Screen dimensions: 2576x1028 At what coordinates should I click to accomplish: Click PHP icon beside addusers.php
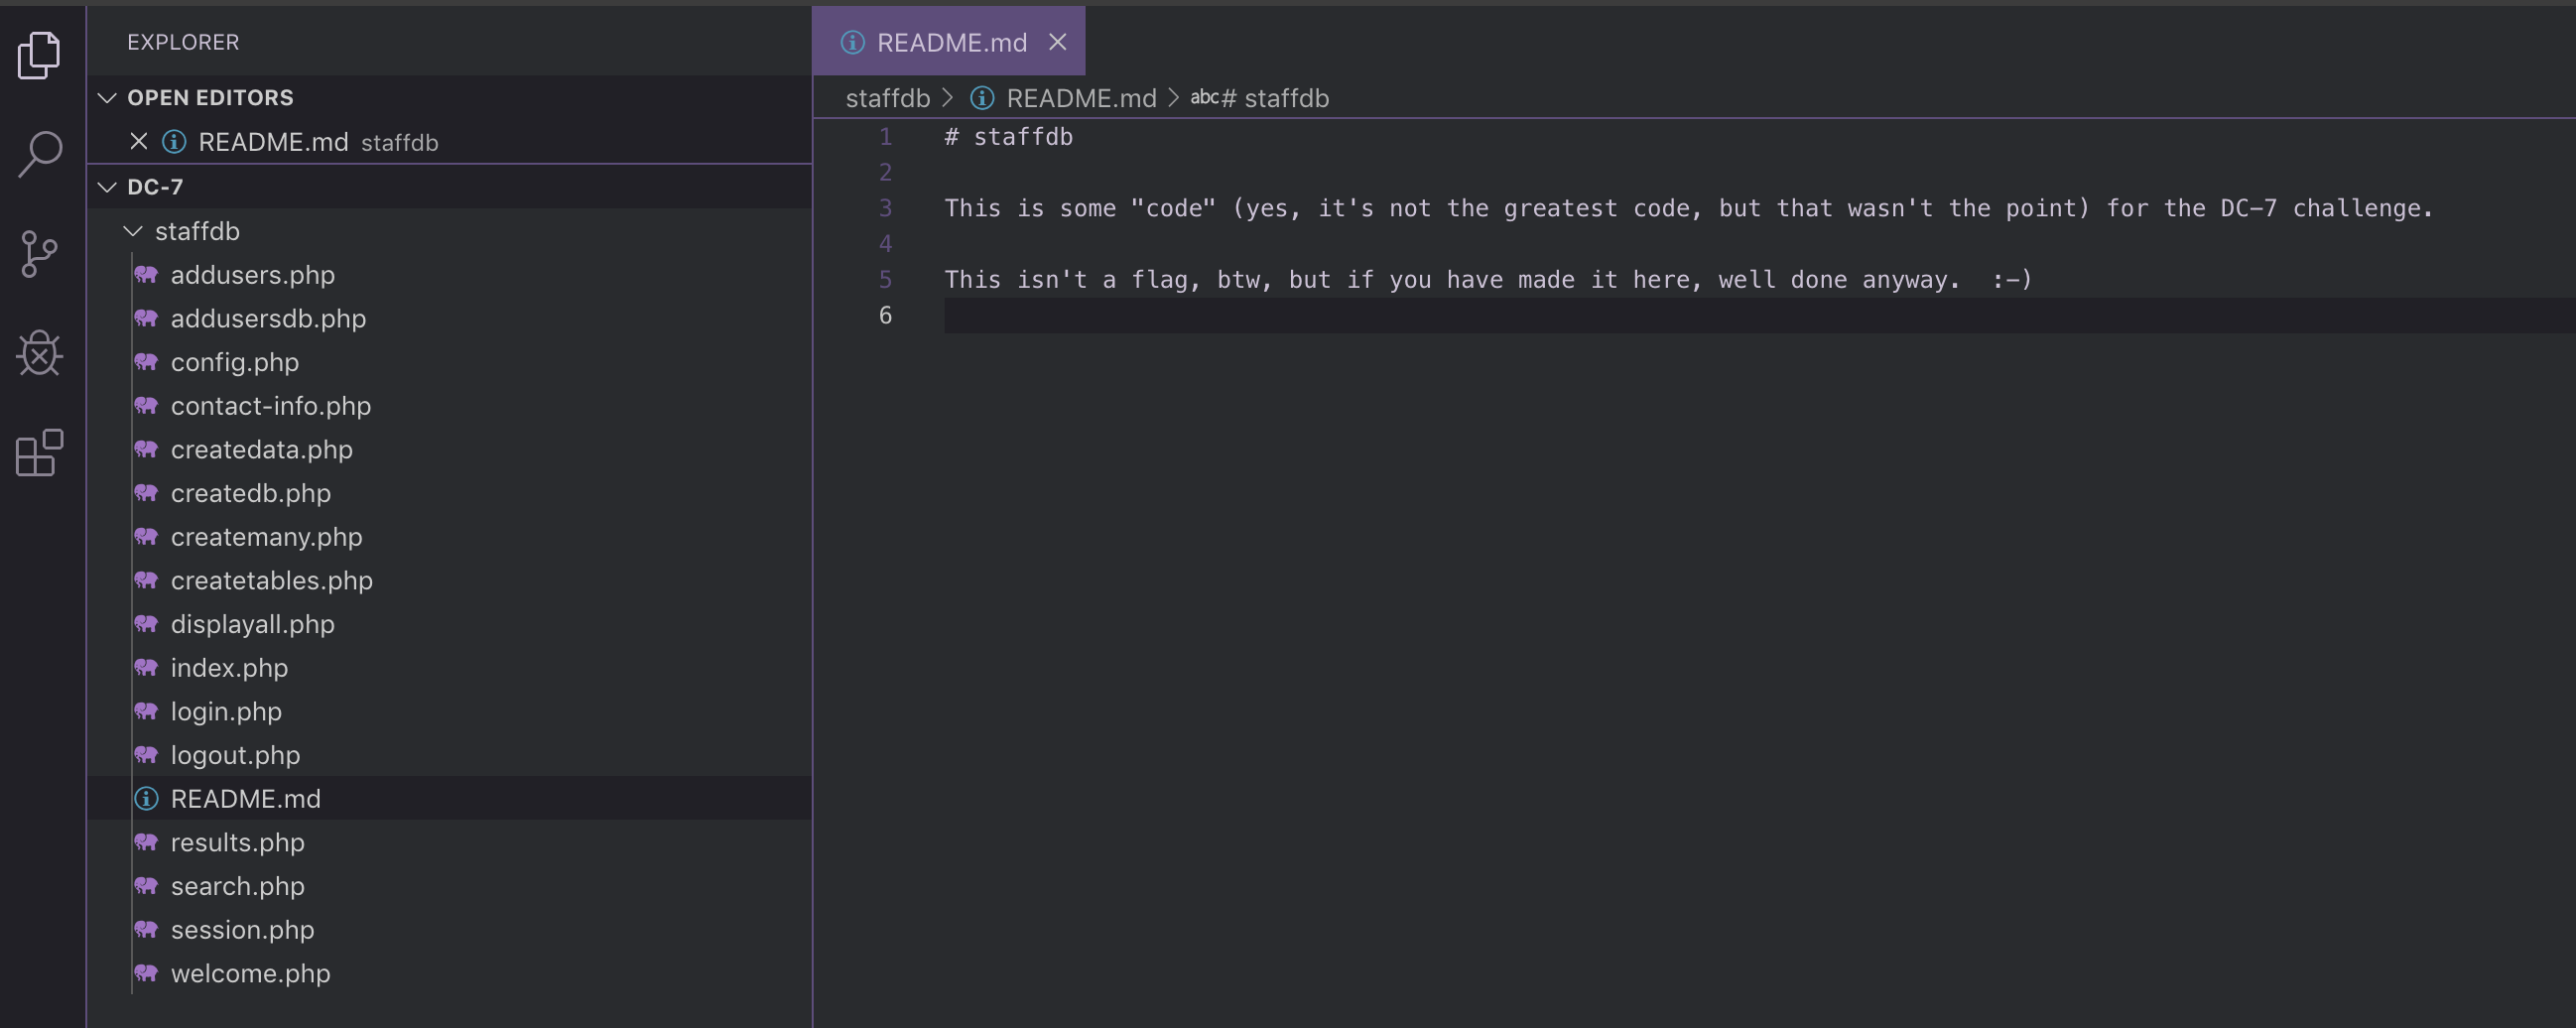coord(146,275)
